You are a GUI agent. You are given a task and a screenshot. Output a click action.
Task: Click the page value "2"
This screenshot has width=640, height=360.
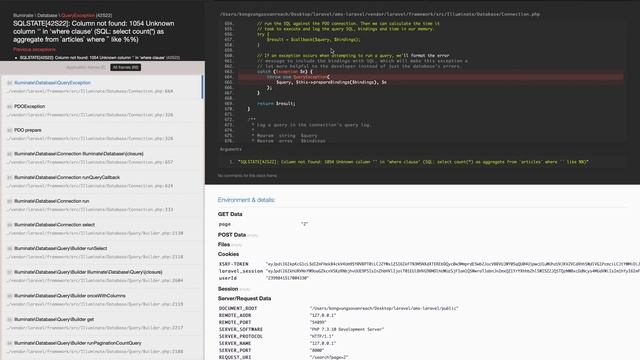[304, 224]
